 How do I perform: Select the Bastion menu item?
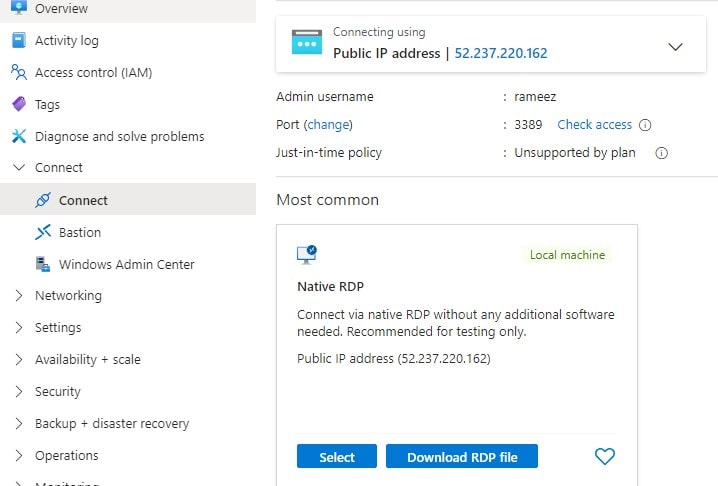pyautogui.click(x=128, y=232)
